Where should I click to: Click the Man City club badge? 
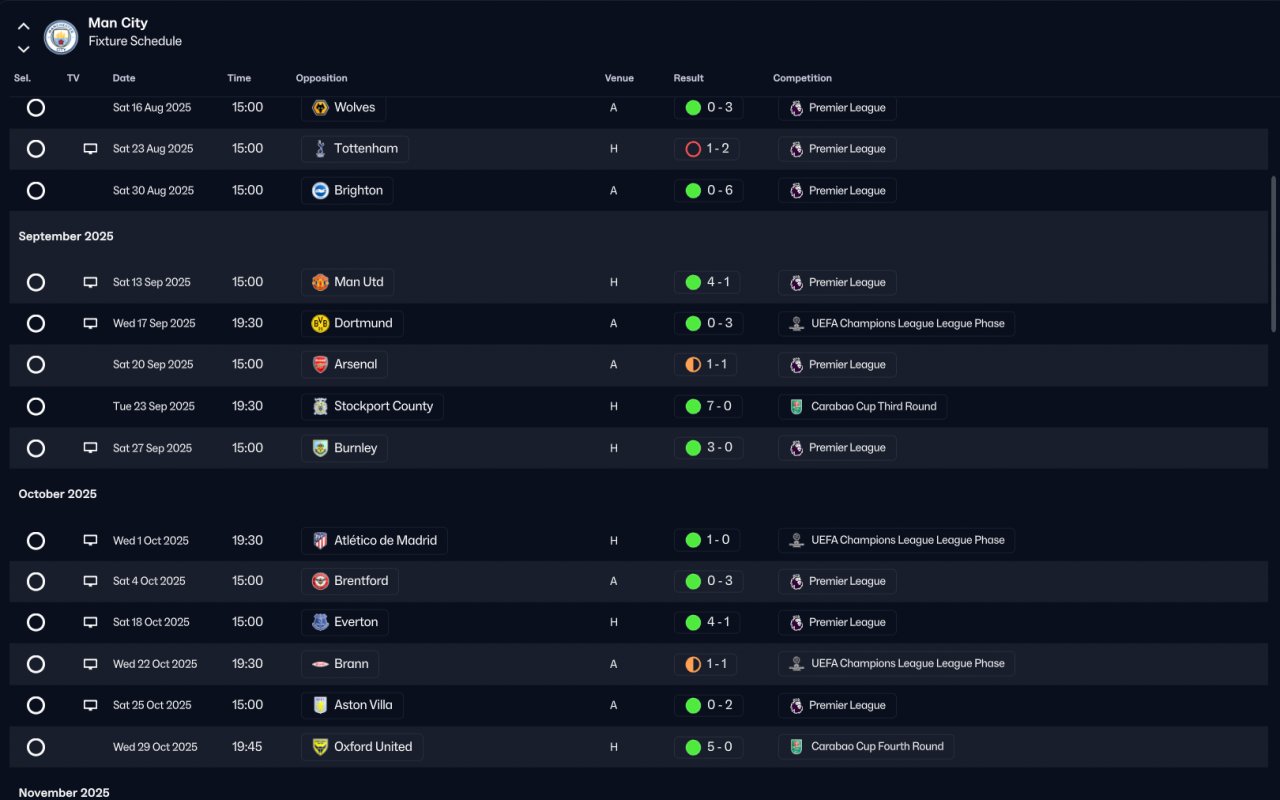(61, 37)
